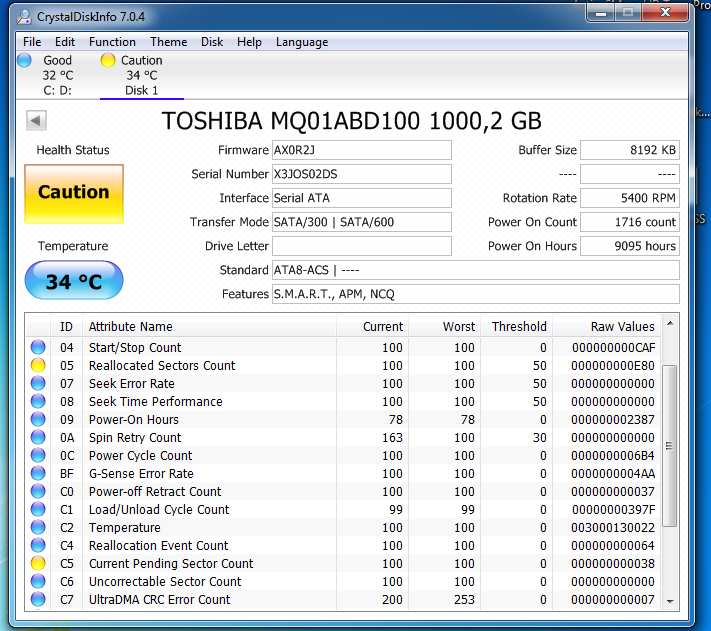Click the blue status icon for Start/Stop Count
Screen dimensions: 711x631
pyautogui.click(x=38, y=347)
